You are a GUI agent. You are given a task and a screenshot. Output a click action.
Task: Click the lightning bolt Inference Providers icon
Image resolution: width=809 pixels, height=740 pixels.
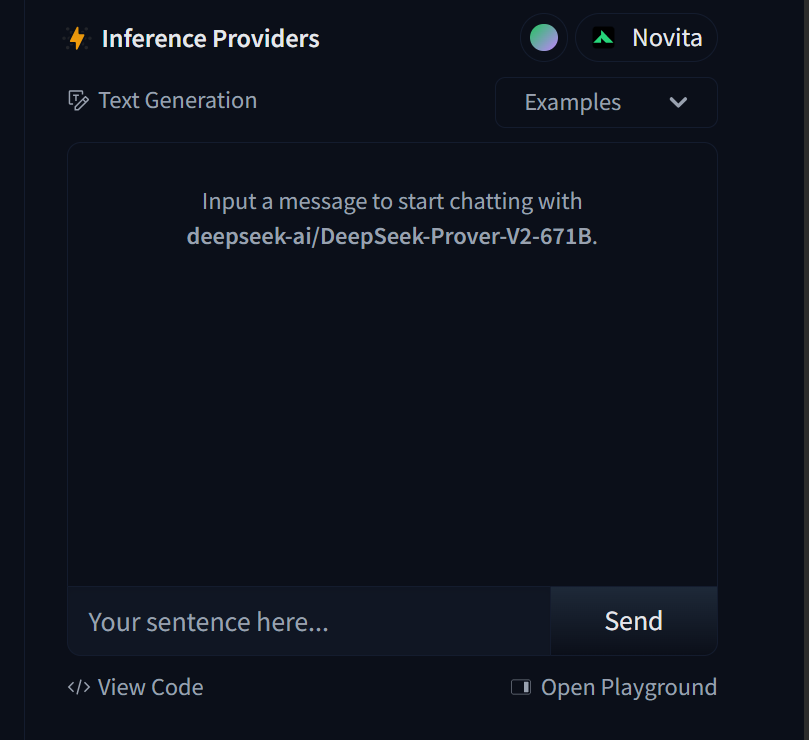(77, 39)
